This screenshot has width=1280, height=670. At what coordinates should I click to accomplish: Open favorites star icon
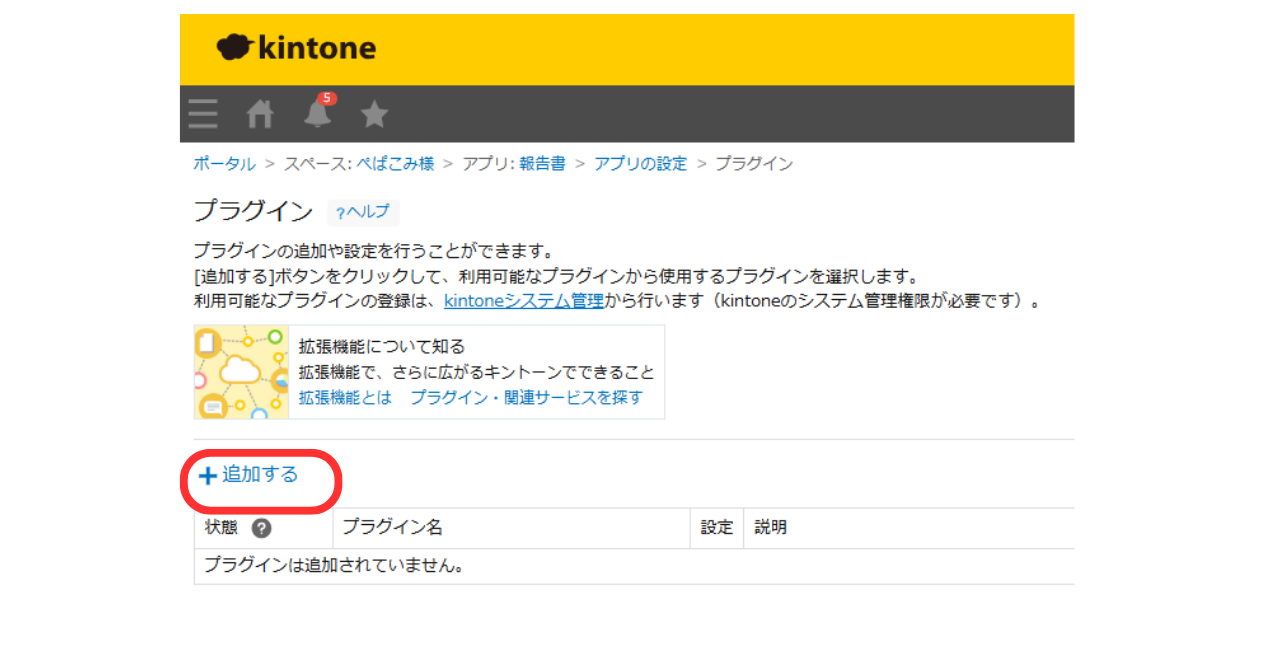[374, 114]
